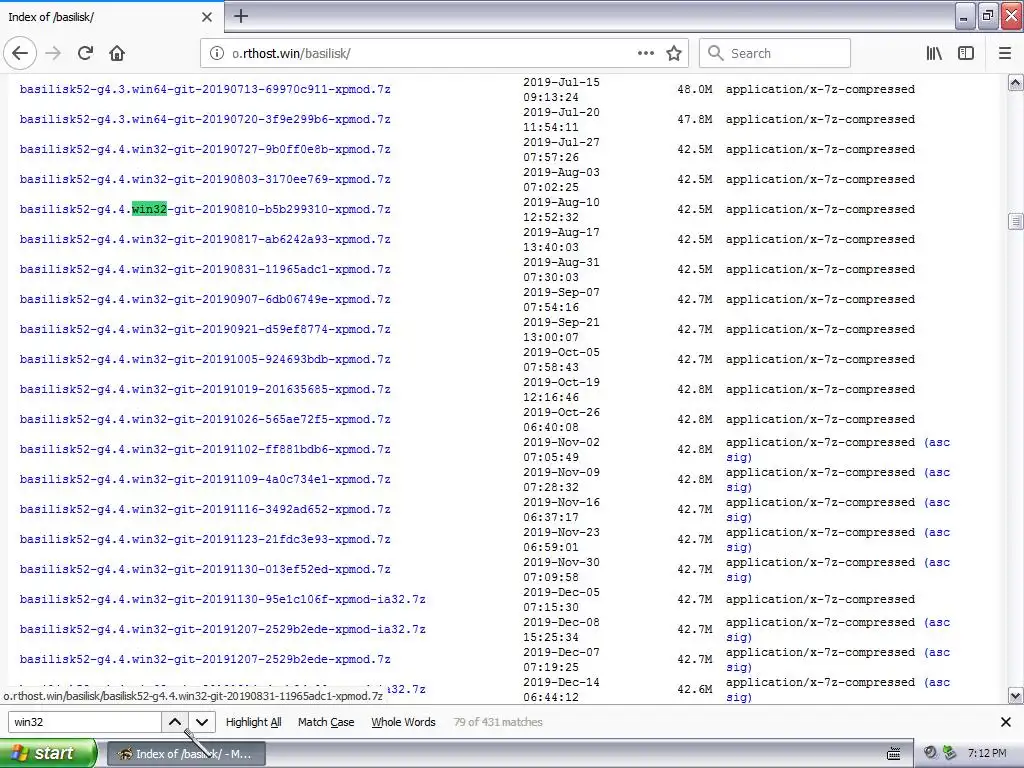Open win32-git-20191026-565ae72f5 link

pos(205,420)
